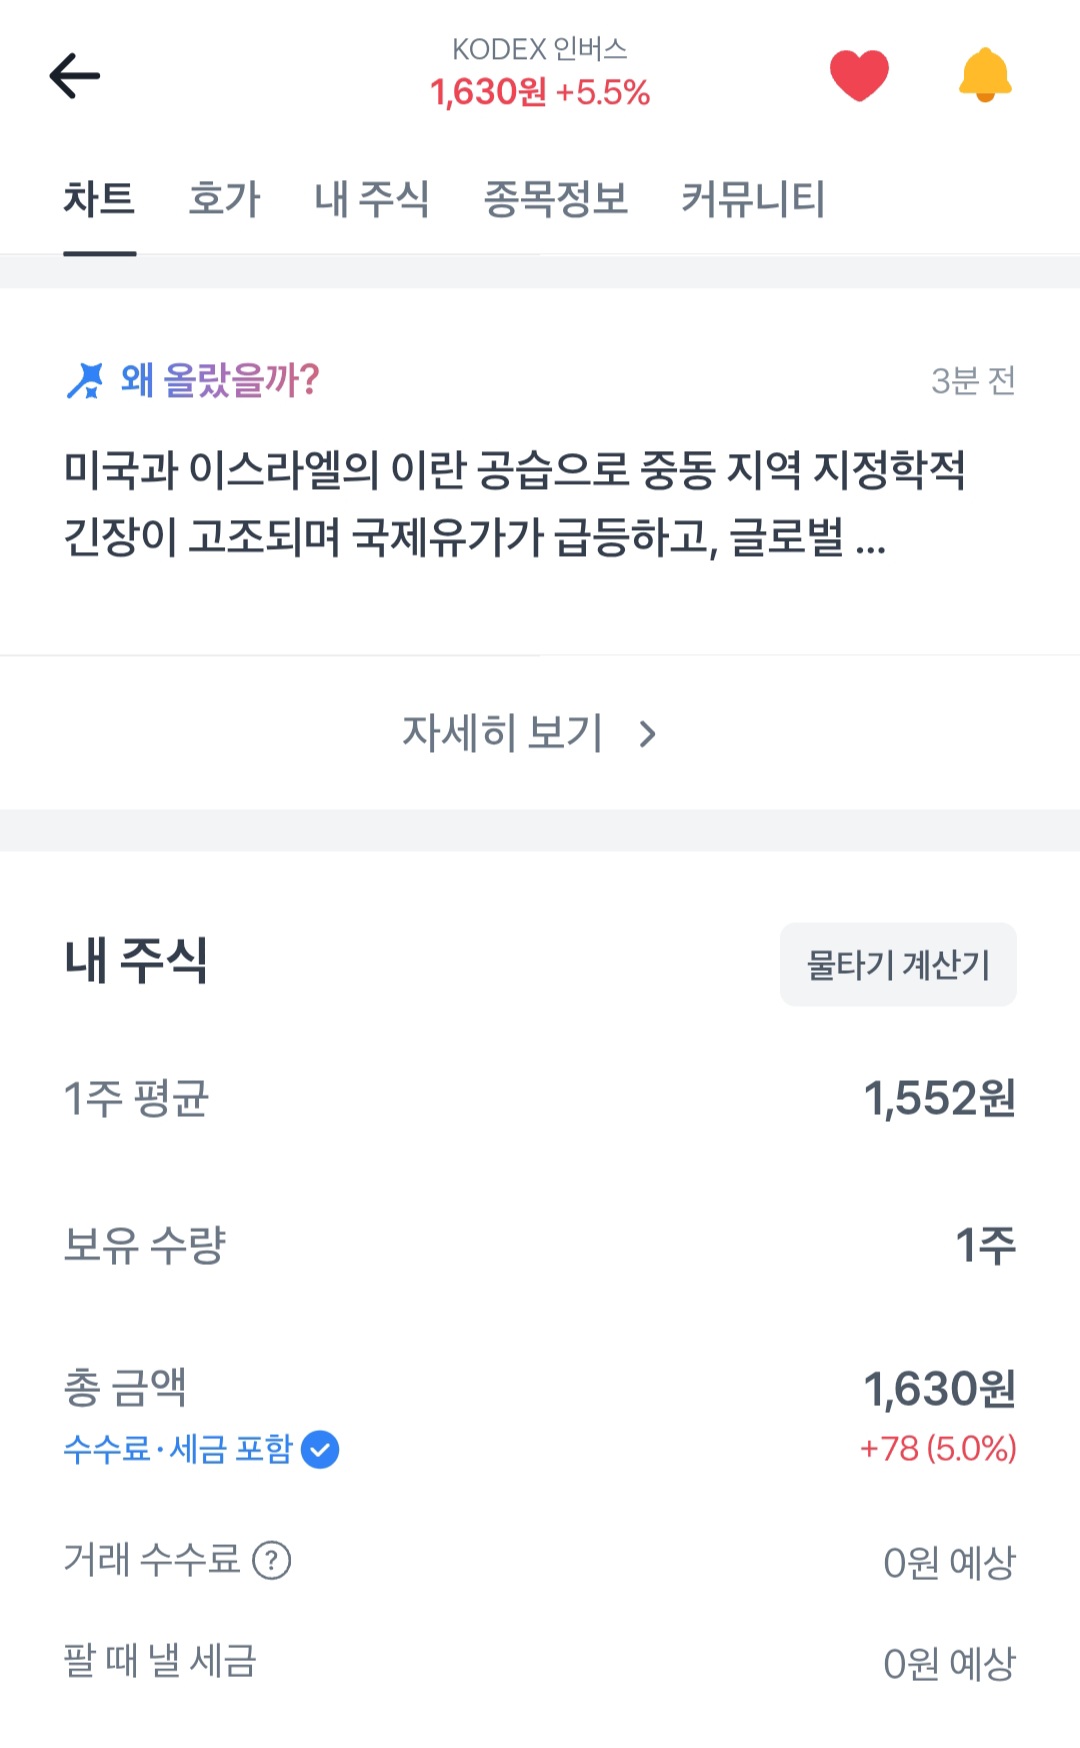Tap the yellow bell alert icon
The height and width of the screenshot is (1748, 1080).
(x=985, y=75)
